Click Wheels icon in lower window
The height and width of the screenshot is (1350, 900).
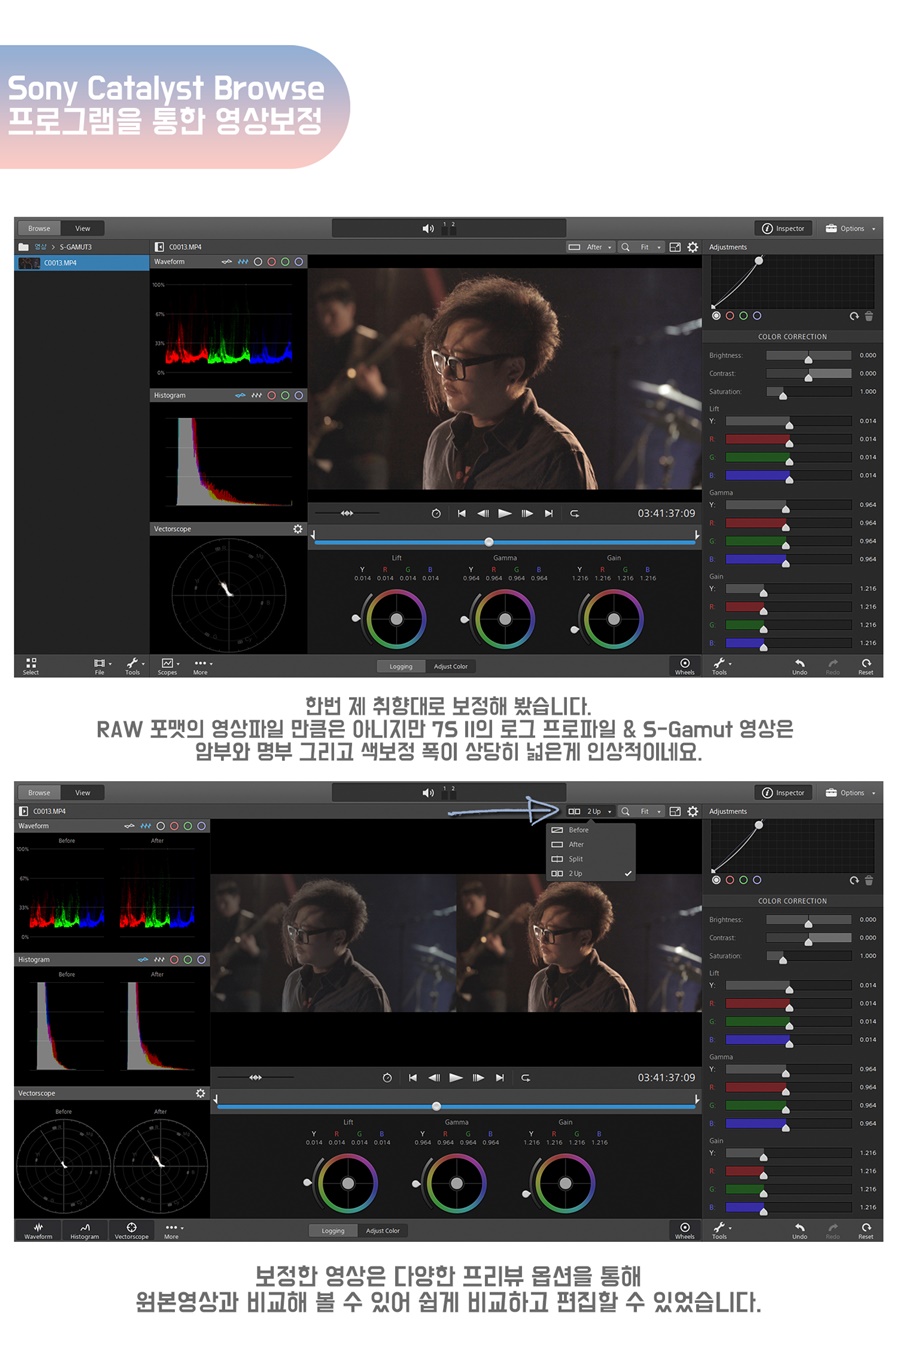click(x=685, y=1231)
